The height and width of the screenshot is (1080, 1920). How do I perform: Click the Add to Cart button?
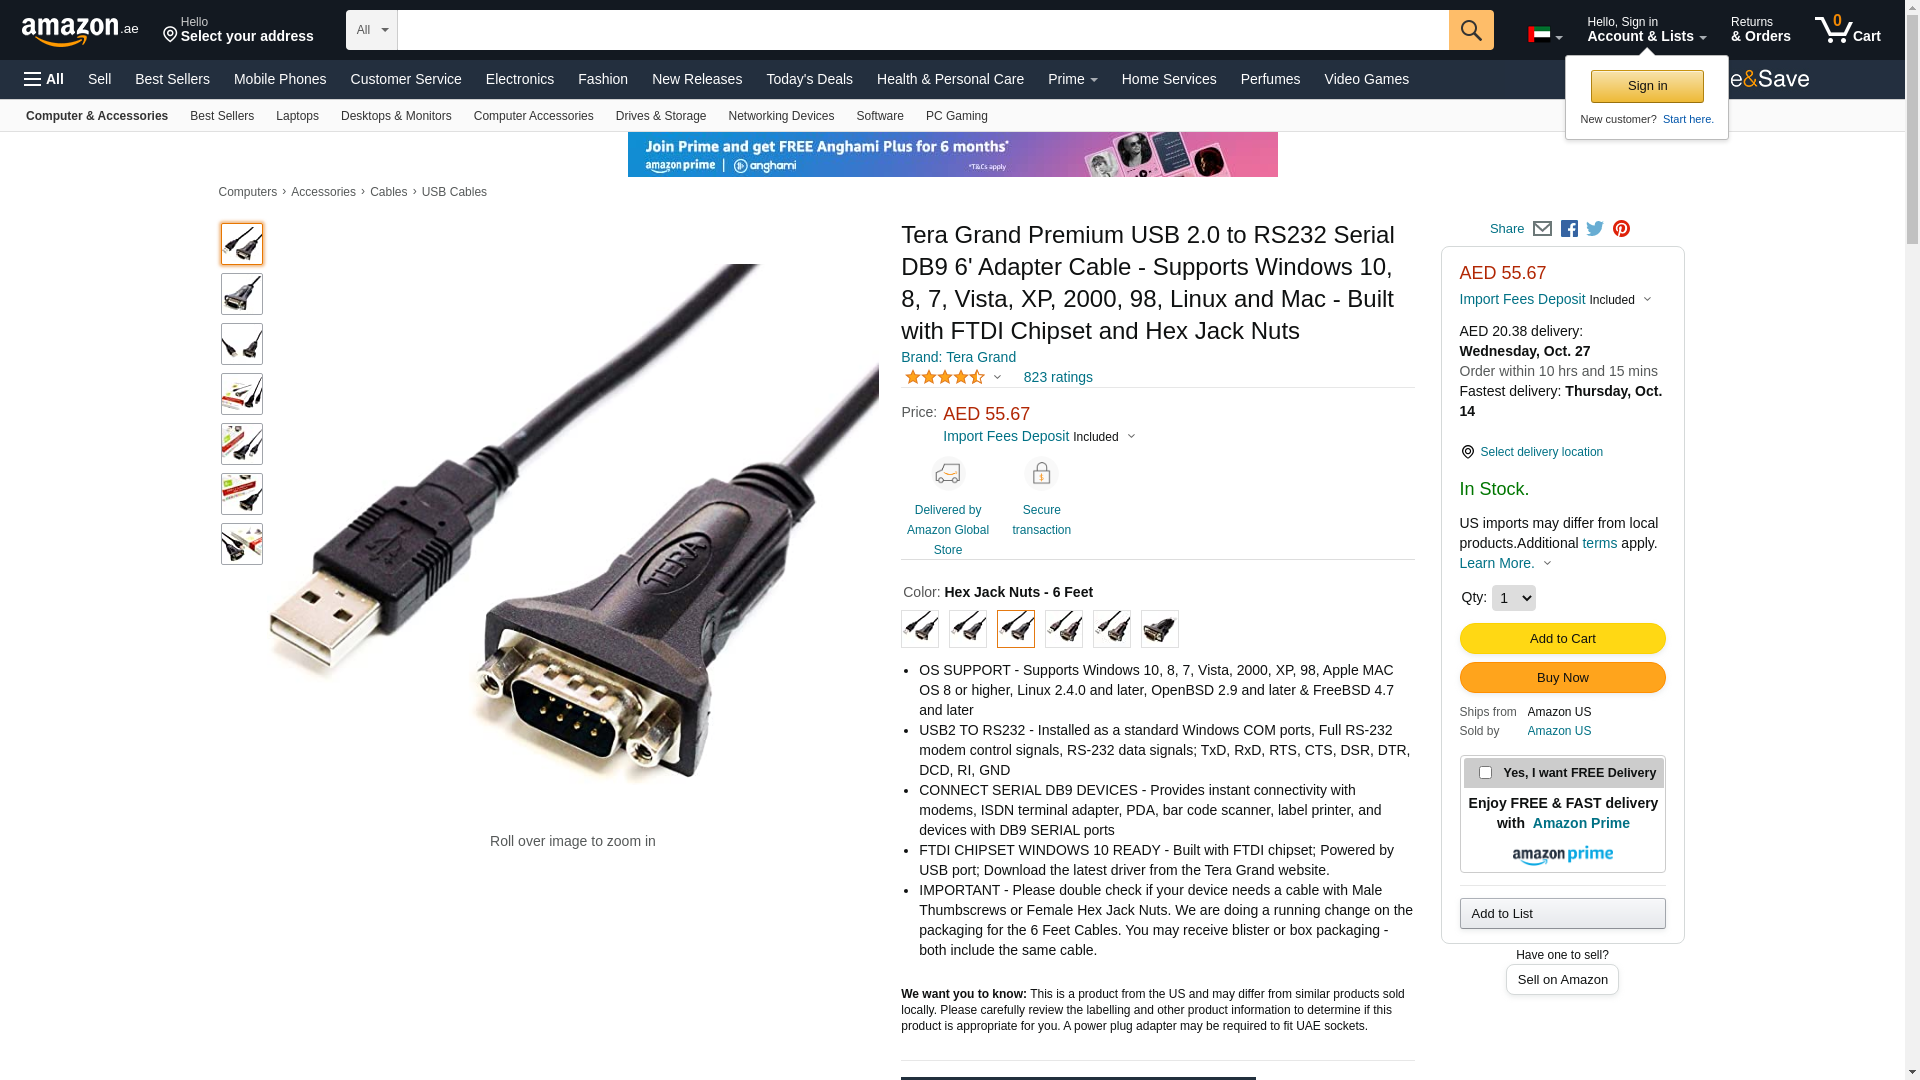click(x=1562, y=638)
